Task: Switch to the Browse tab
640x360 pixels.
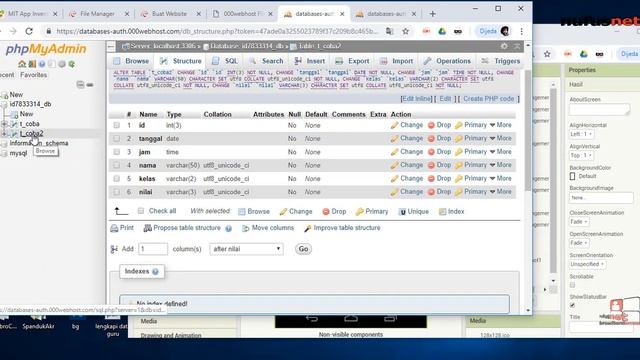Action: point(131,61)
